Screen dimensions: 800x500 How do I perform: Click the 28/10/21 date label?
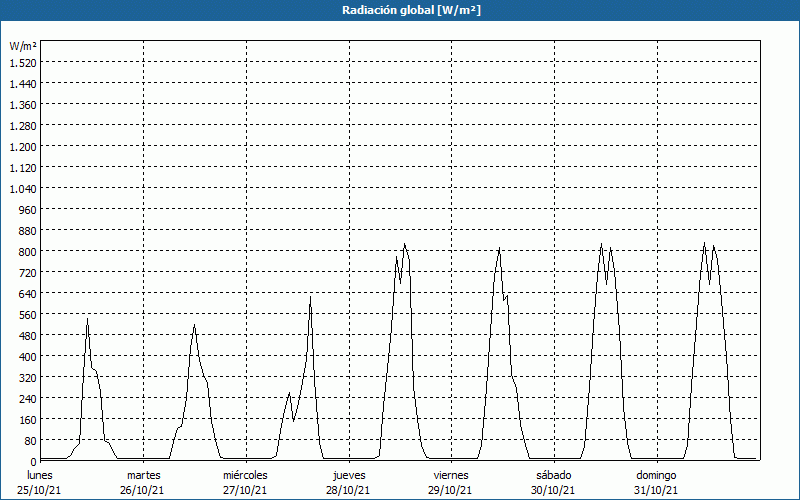tap(348, 490)
